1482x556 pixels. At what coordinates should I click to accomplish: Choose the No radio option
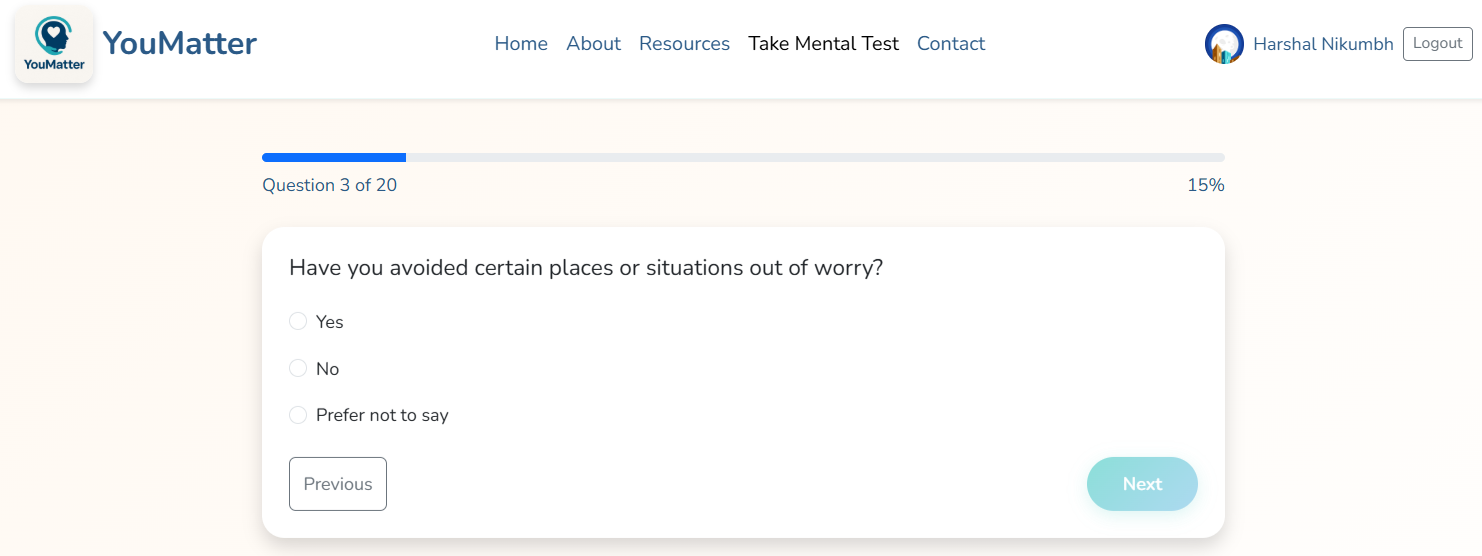[298, 368]
